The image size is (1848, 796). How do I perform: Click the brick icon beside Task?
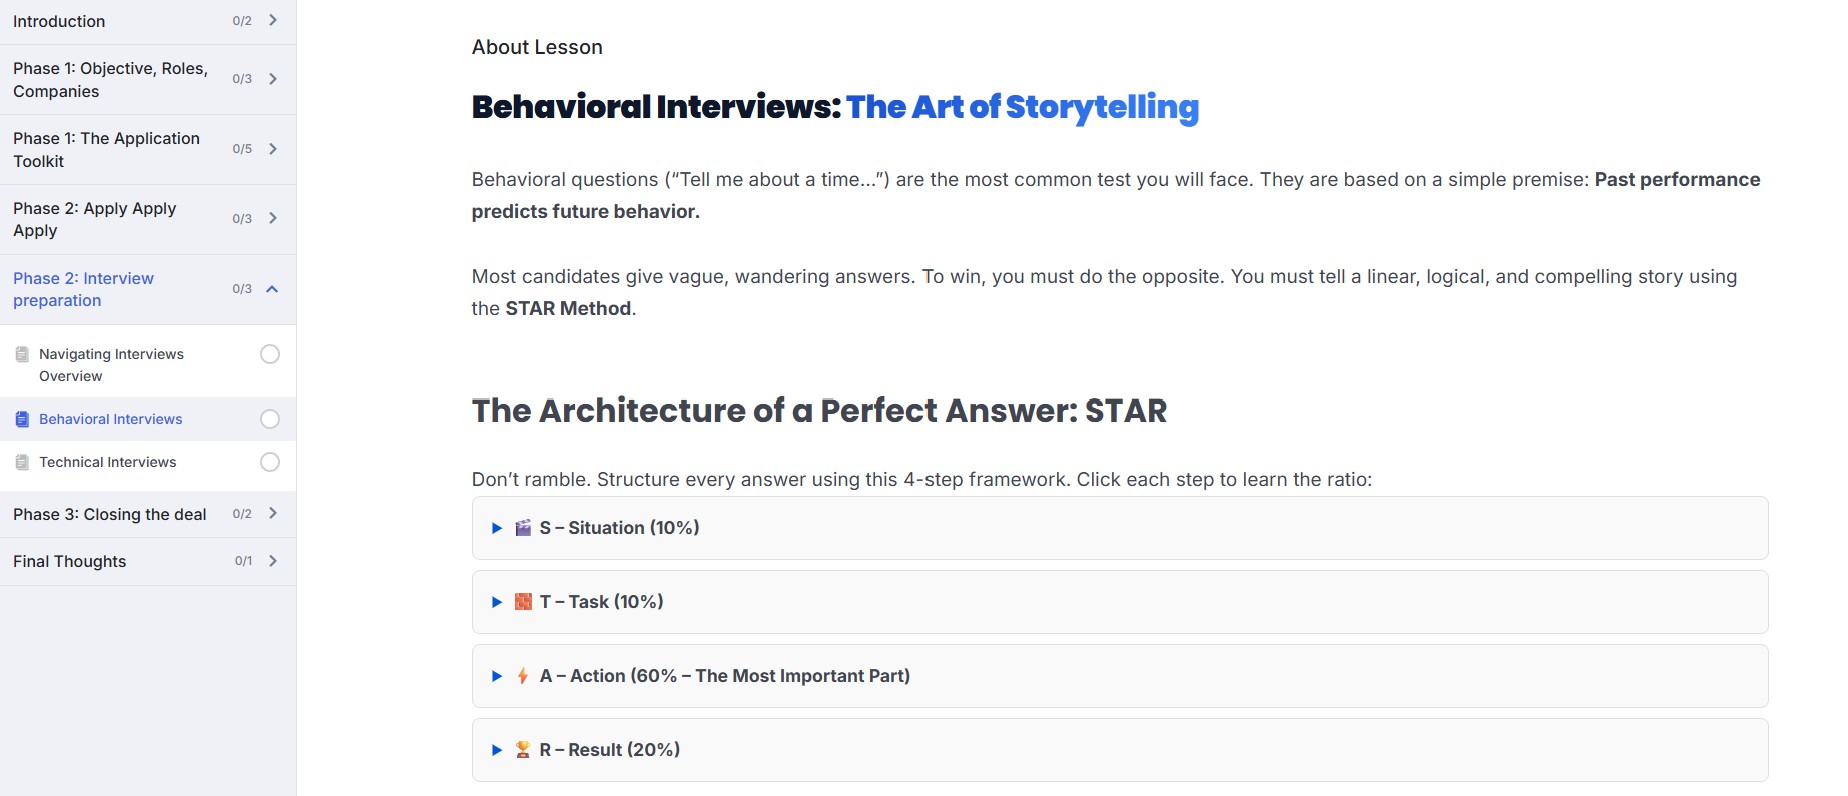(523, 602)
